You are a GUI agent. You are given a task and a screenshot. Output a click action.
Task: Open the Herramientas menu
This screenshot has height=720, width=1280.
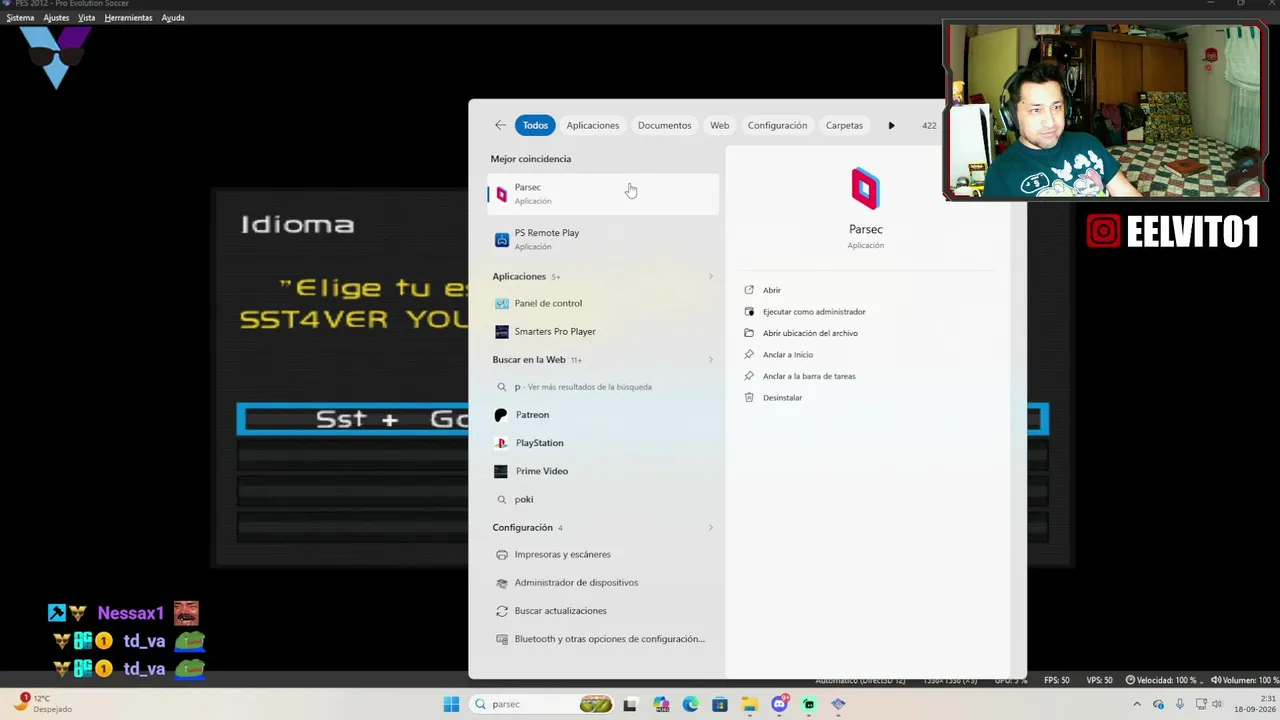coord(128,18)
